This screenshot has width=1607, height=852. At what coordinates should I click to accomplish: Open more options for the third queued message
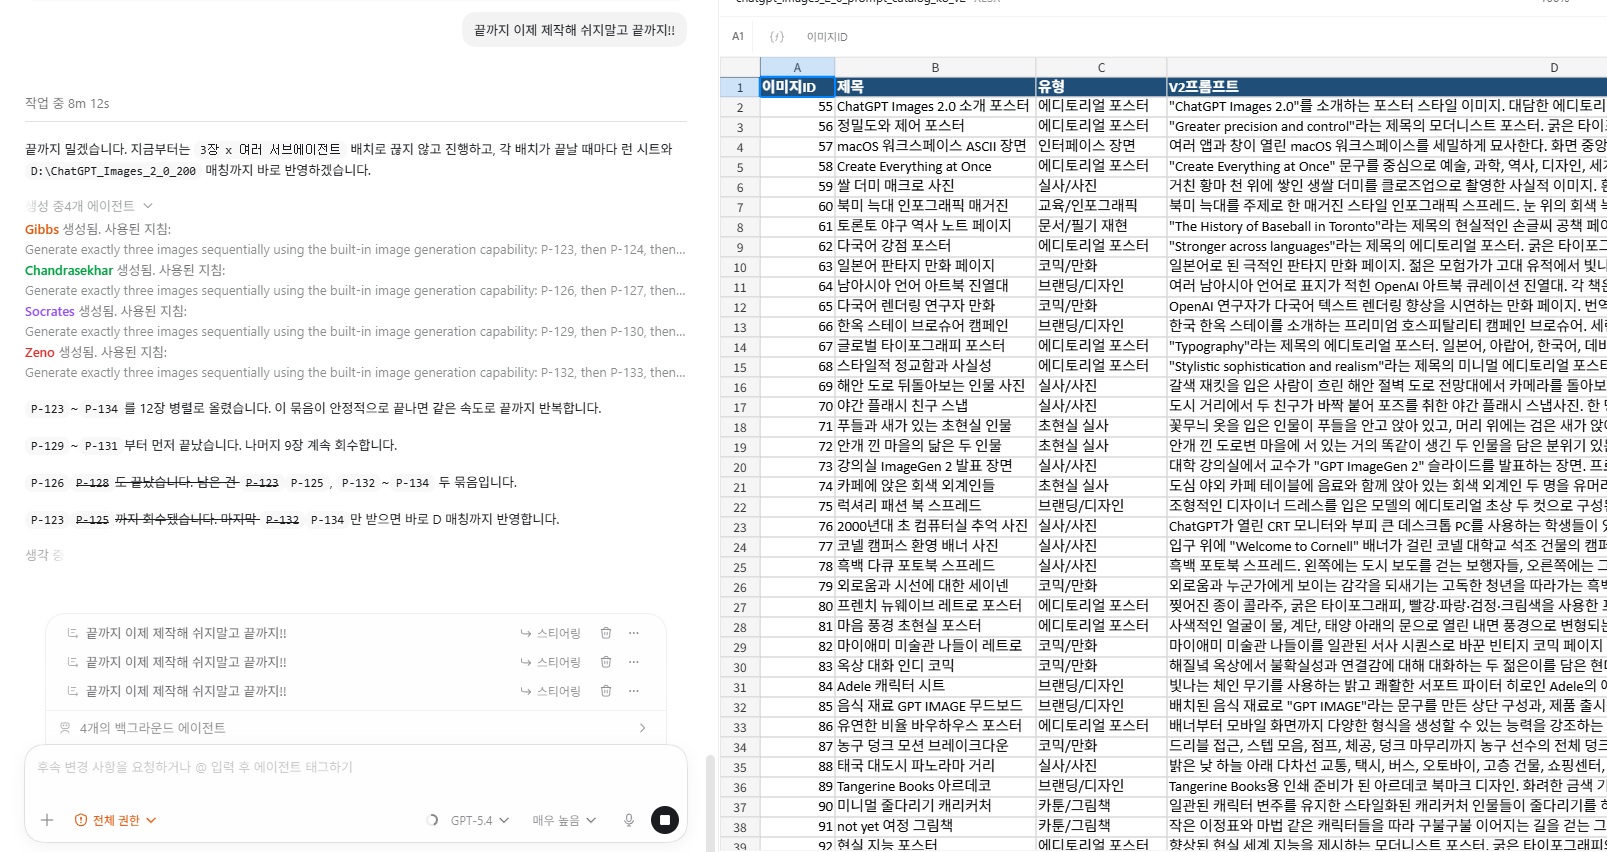coord(634,691)
